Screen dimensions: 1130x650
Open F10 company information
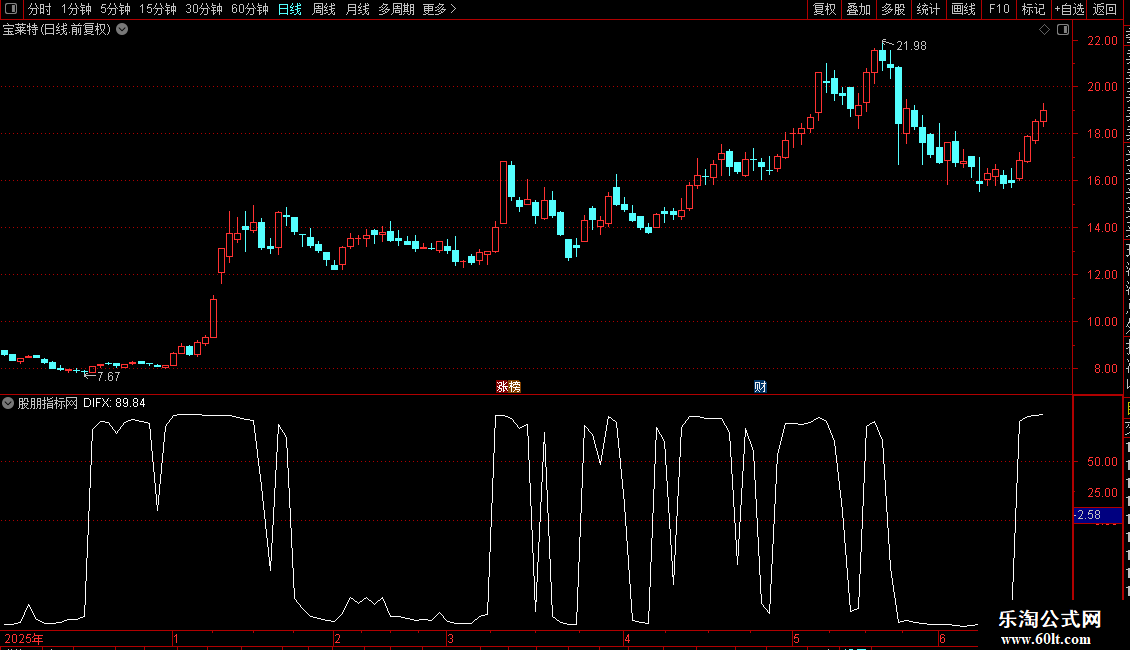(x=999, y=9)
